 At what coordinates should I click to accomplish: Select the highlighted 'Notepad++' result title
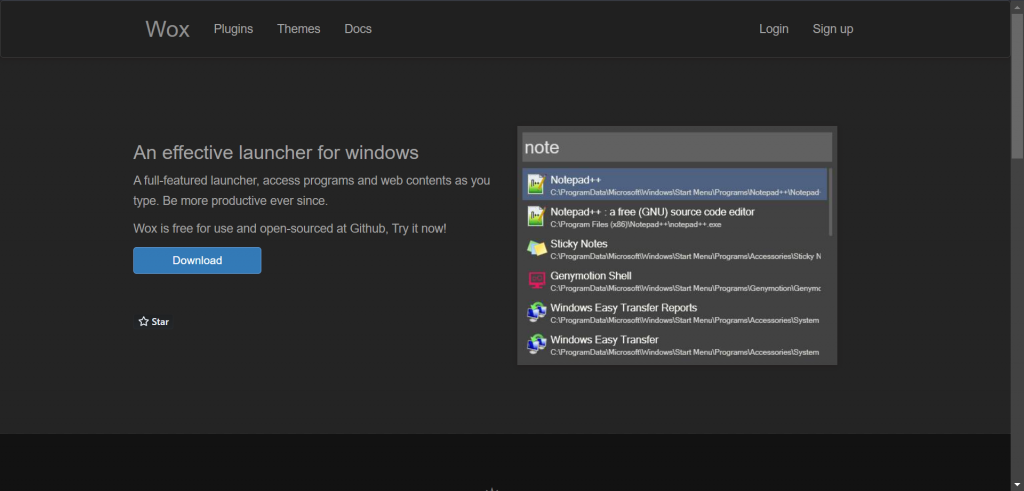click(575, 180)
